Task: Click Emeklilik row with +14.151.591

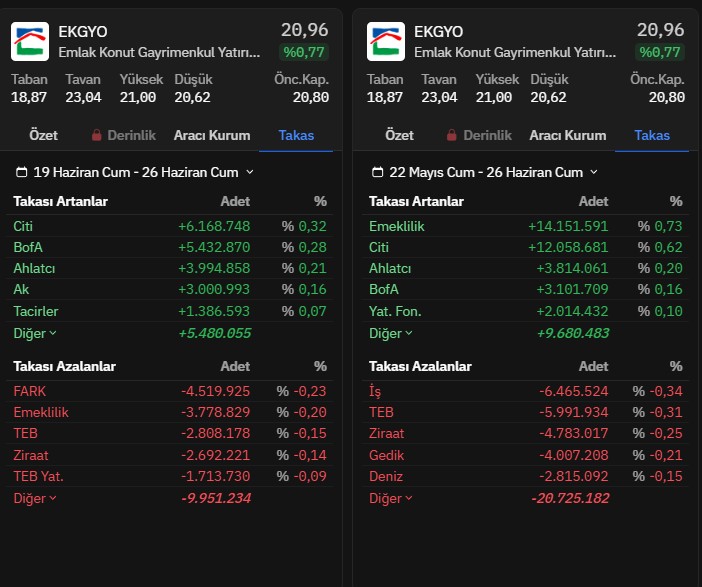Action: [526, 226]
